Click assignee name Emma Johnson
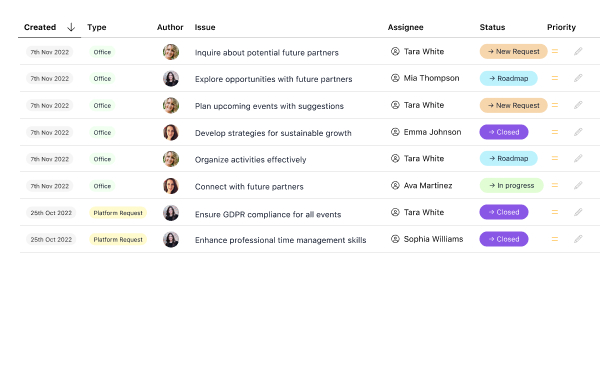The height and width of the screenshot is (378, 600). click(432, 132)
